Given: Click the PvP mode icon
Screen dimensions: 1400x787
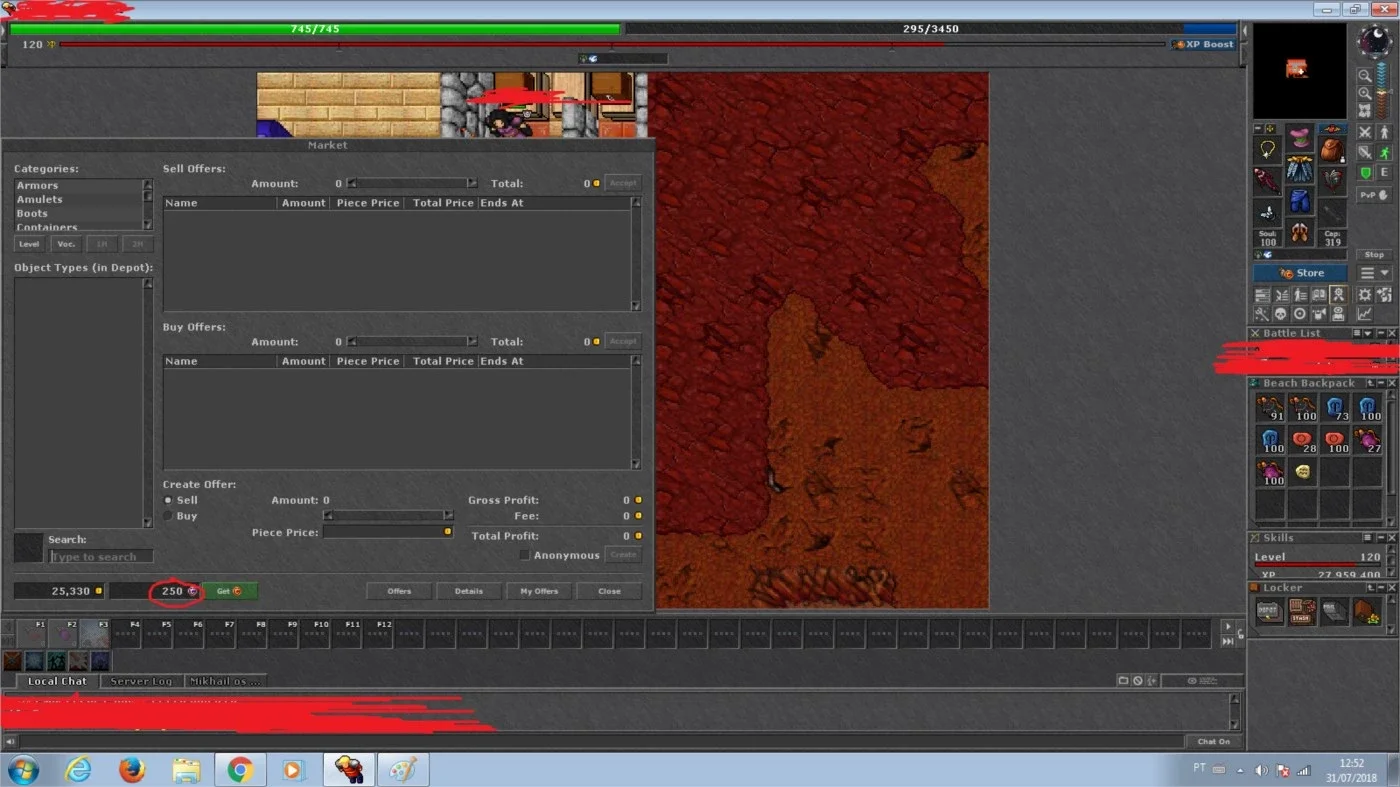Looking at the screenshot, I should pos(1374,195).
